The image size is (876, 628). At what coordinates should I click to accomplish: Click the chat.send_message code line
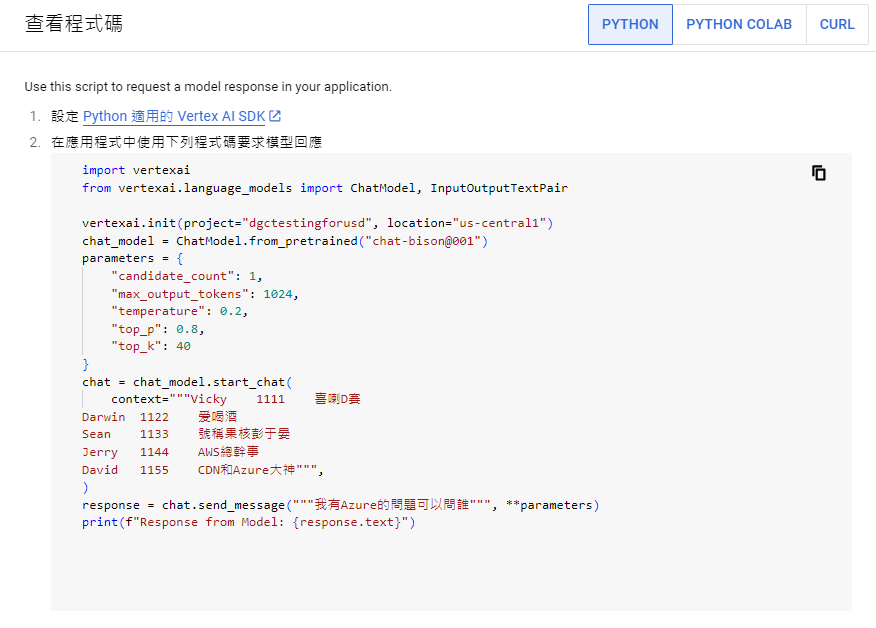340,505
